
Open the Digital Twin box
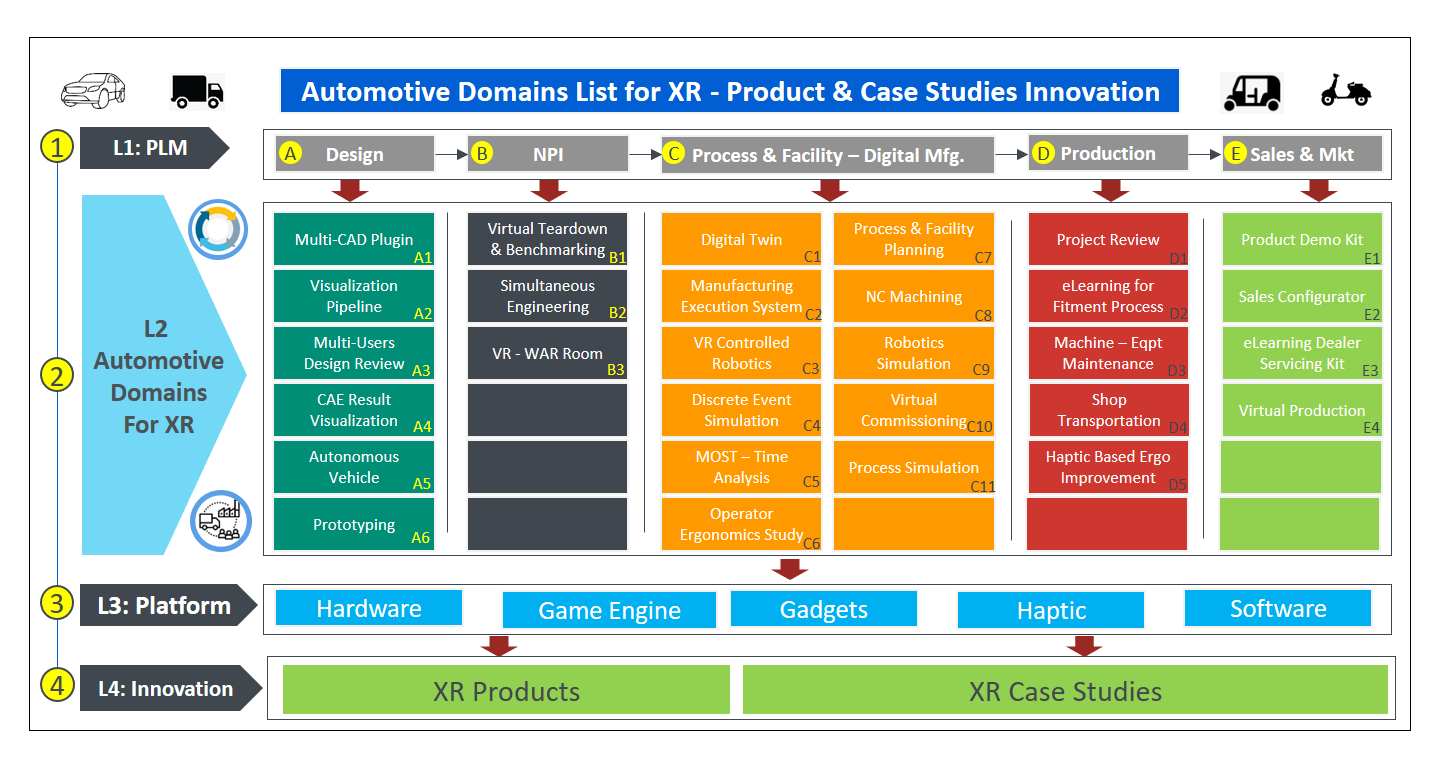point(741,240)
